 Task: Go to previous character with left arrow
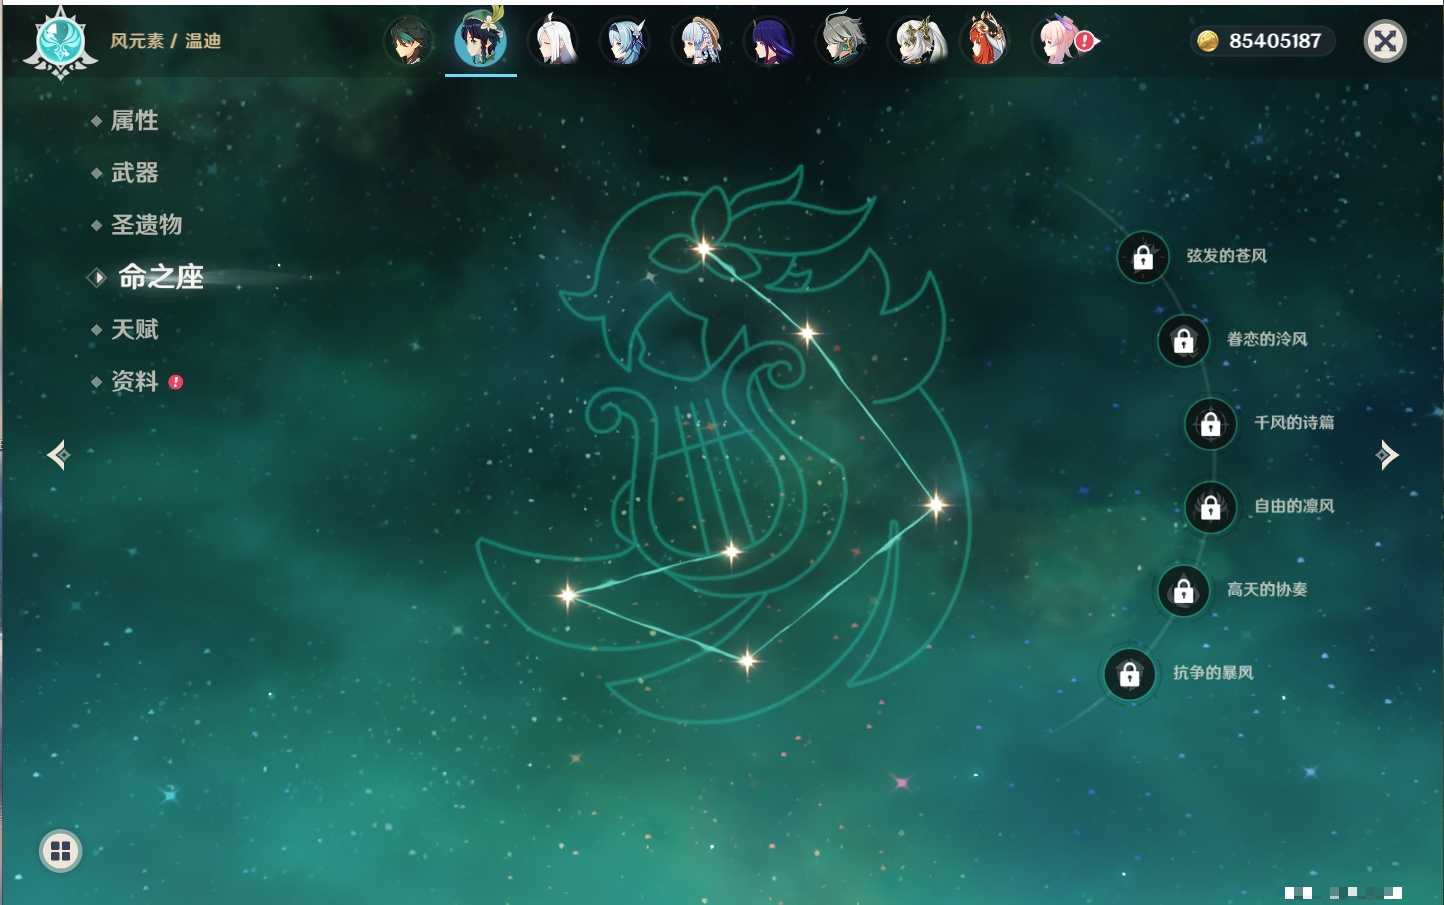[x=58, y=455]
